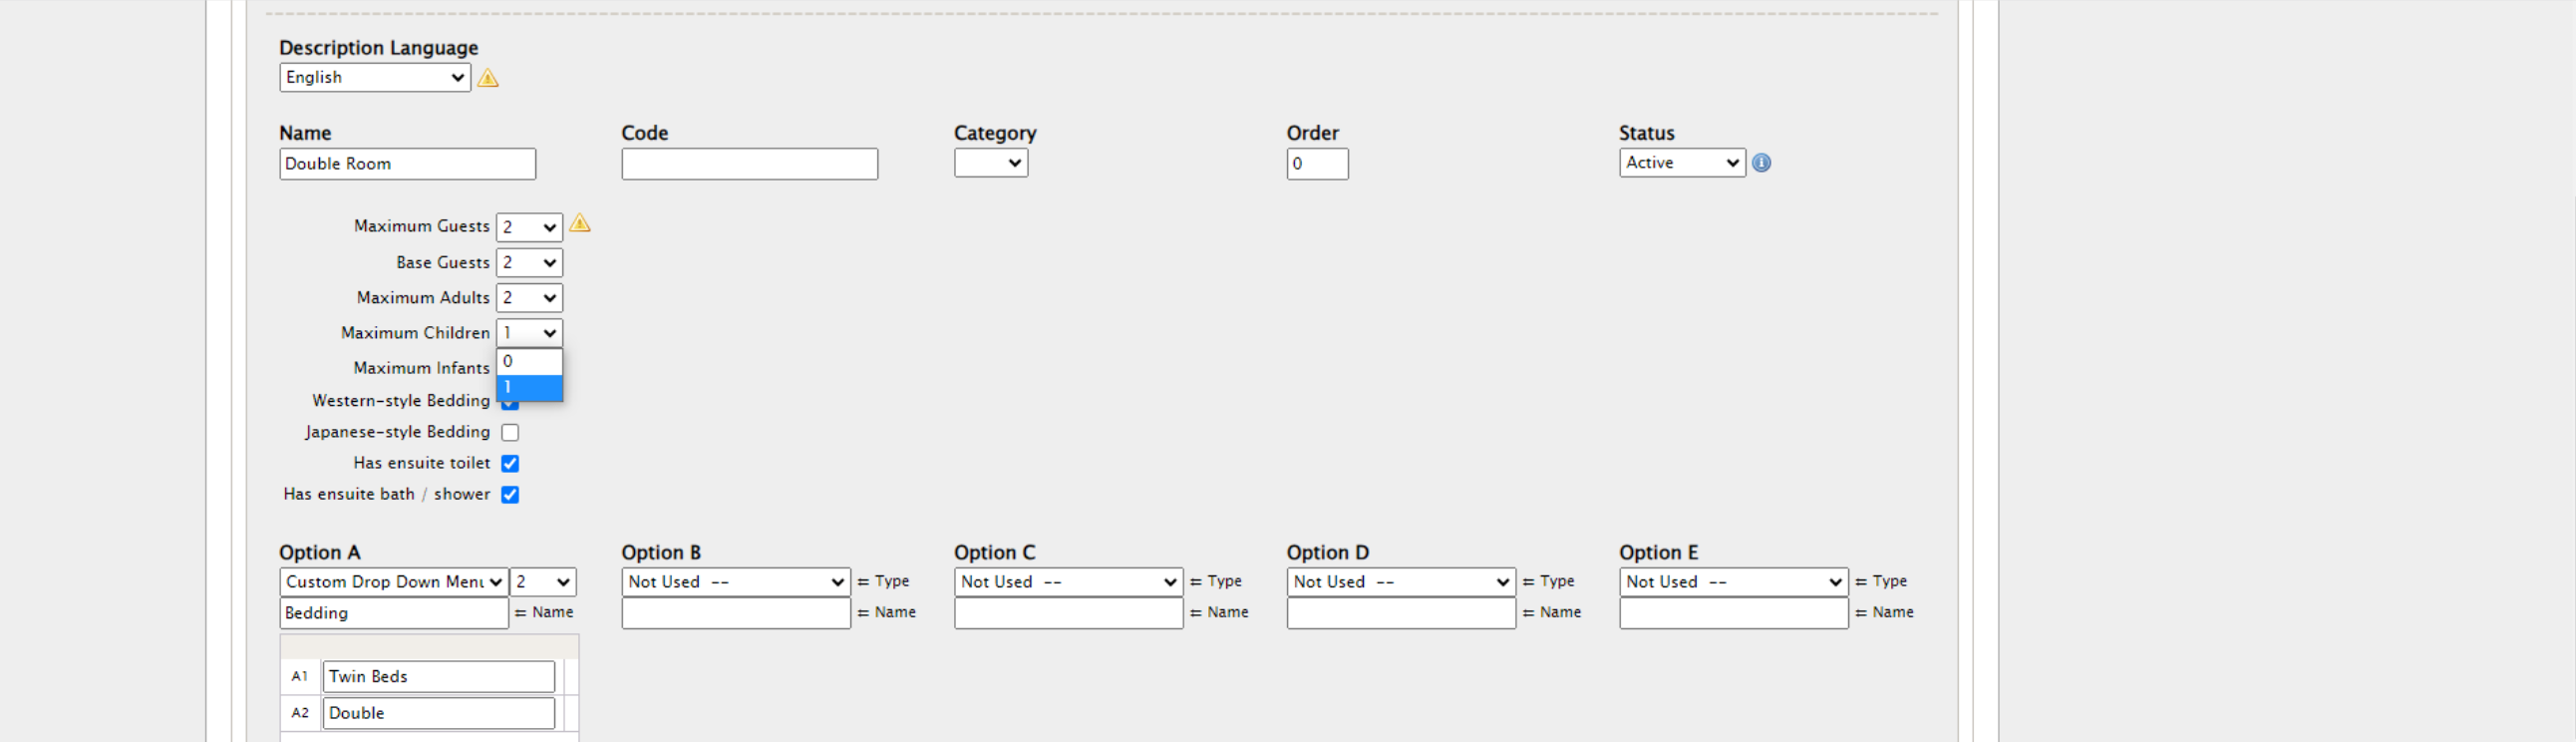Viewport: 2576px width, 742px height.
Task: Click the Name field containing Double Room
Action: tap(407, 164)
